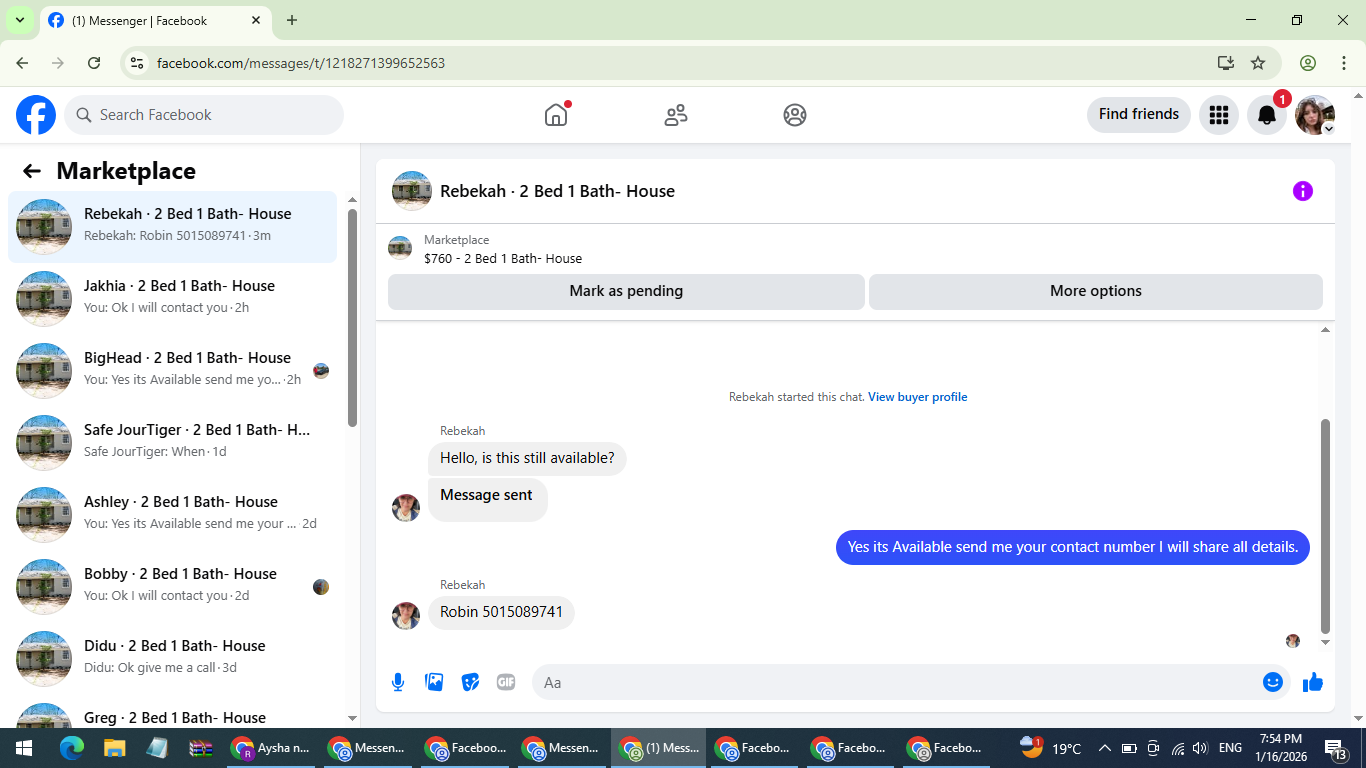Expand the tab search dropdown arrow
This screenshot has width=1366, height=768.
pyautogui.click(x=19, y=20)
